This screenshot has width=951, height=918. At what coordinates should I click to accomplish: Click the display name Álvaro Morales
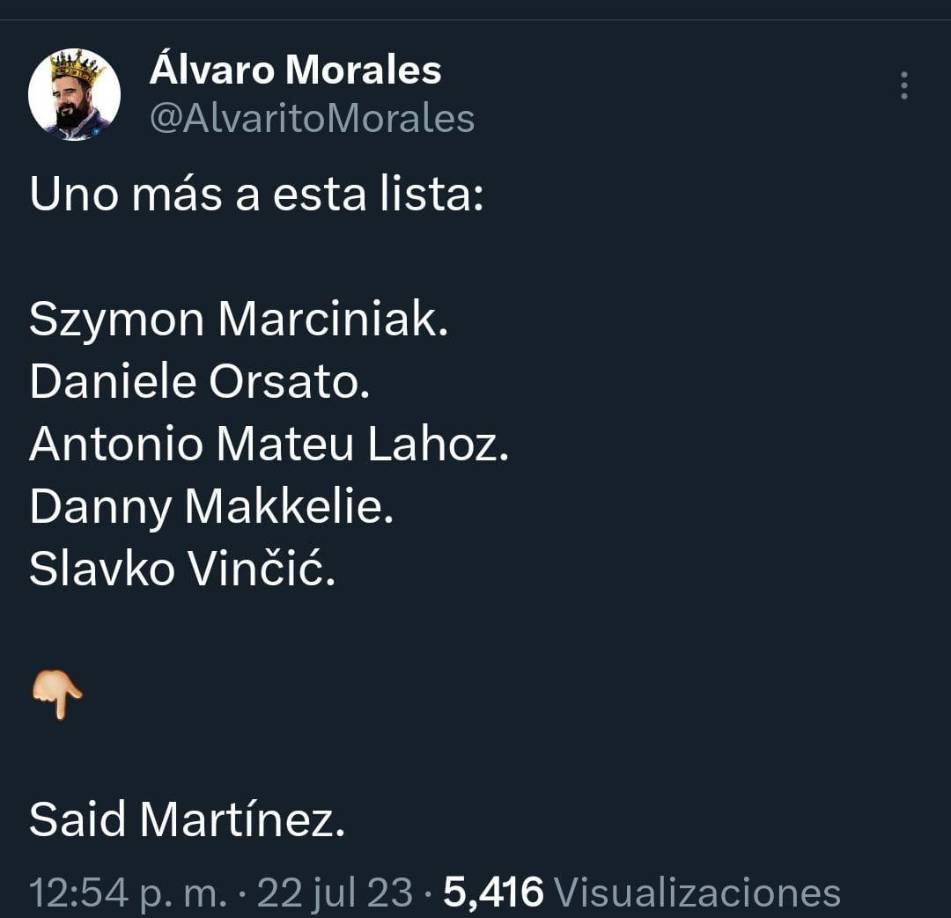point(295,70)
